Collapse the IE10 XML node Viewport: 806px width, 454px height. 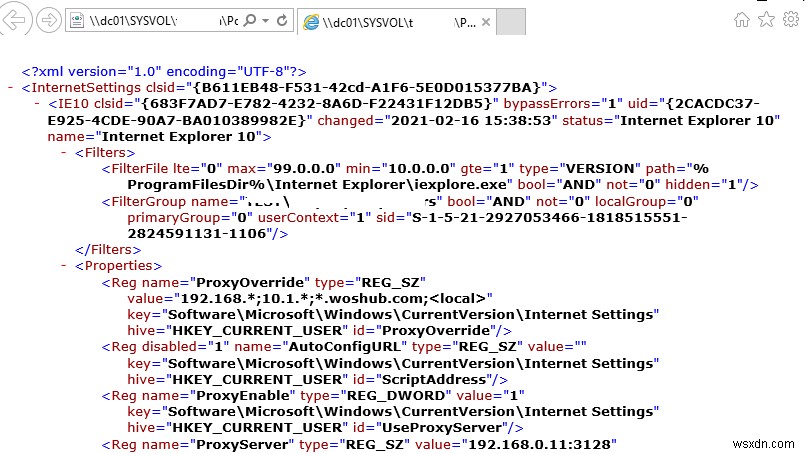[37, 103]
